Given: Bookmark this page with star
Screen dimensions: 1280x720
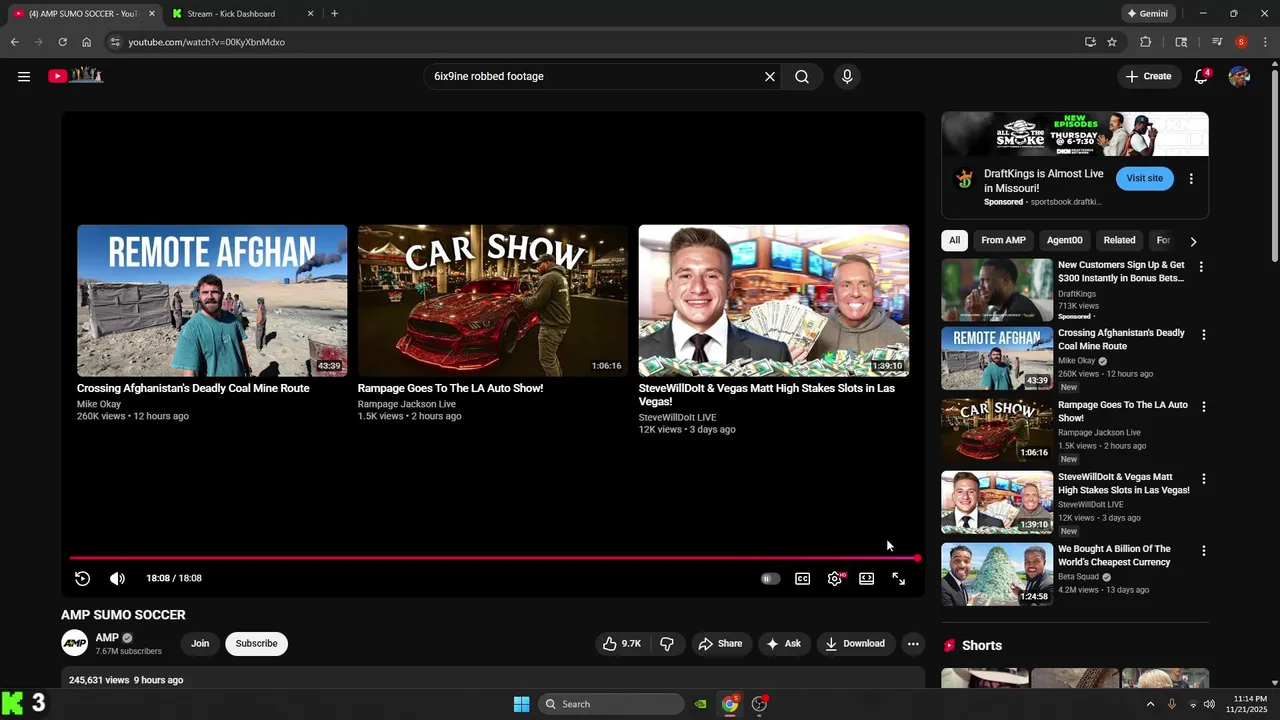Looking at the screenshot, I should (x=1112, y=42).
